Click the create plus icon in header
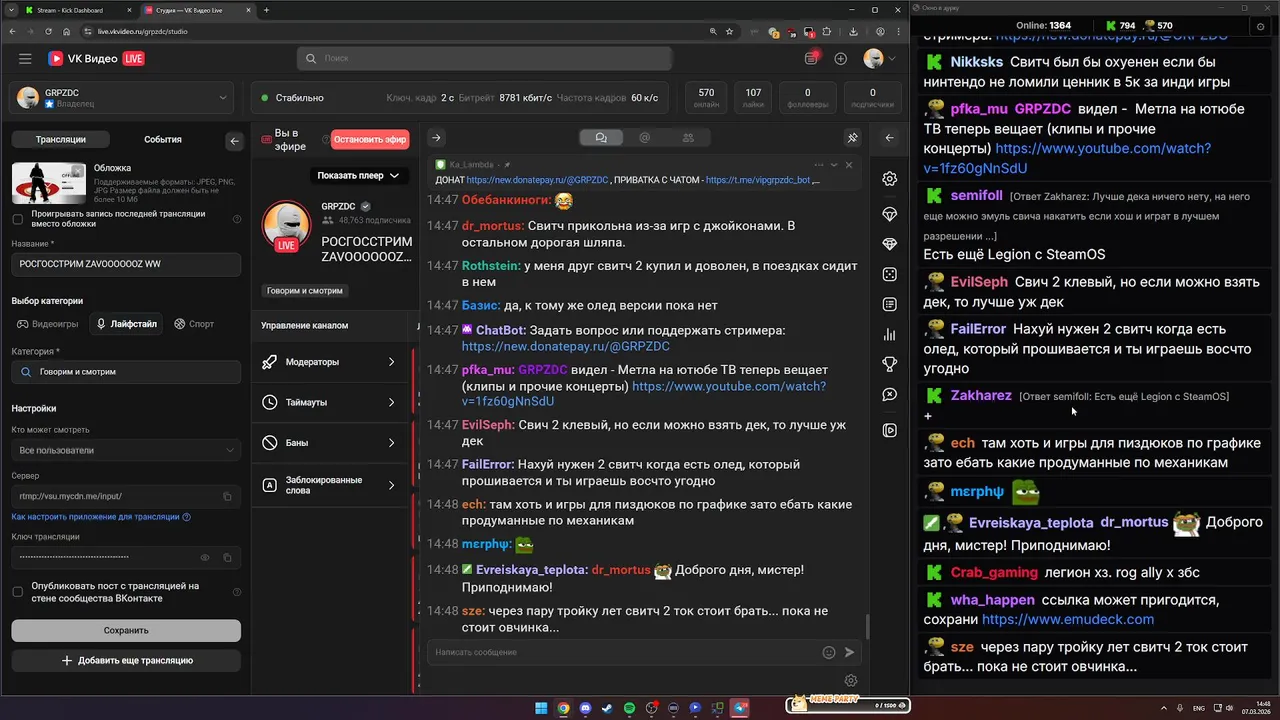 point(841,59)
